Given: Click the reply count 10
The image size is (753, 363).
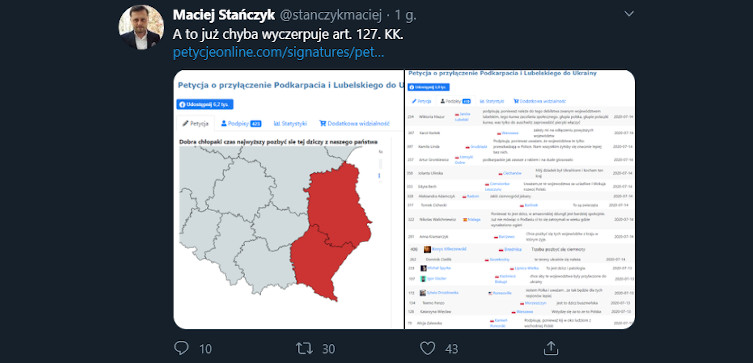Looking at the screenshot, I should click(205, 349).
